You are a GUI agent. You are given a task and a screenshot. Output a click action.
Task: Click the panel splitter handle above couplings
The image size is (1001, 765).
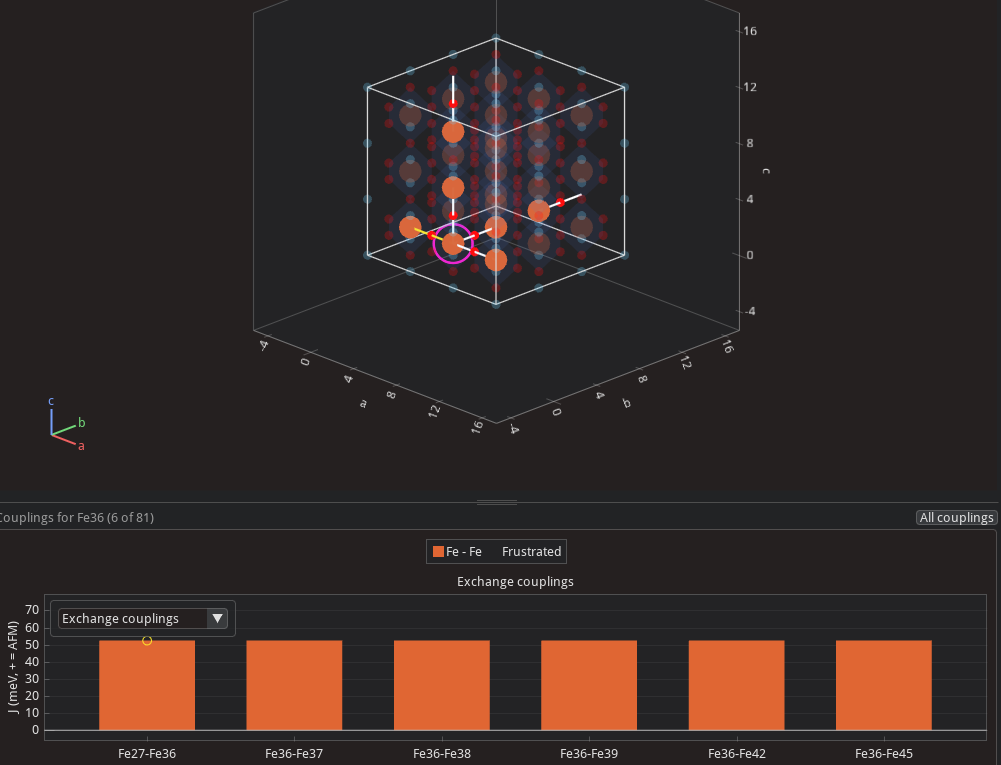click(497, 503)
